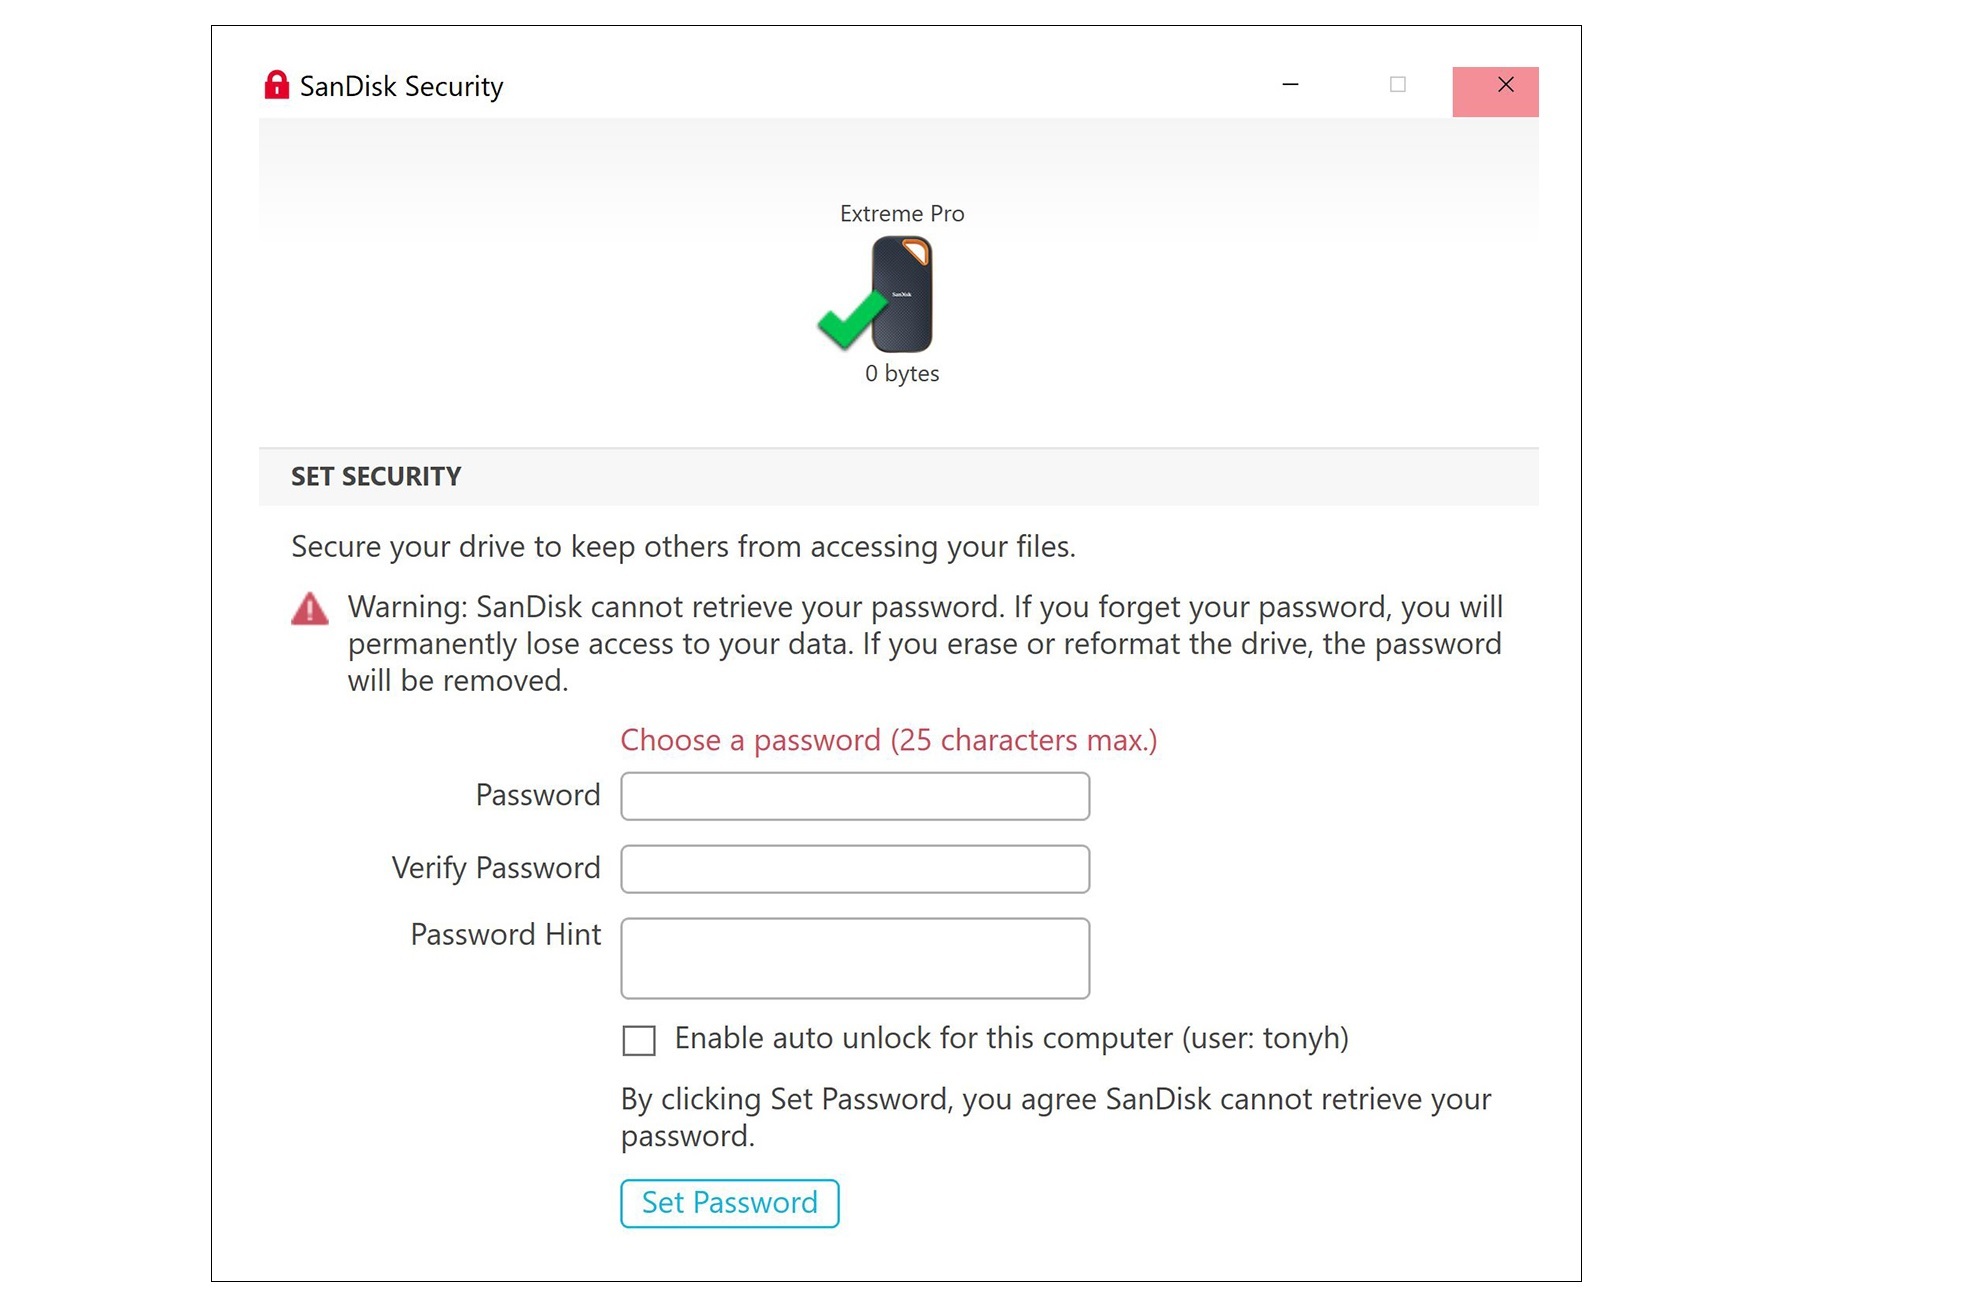Screen dimensions: 1979x1313
Task: Click the green checkmark on the drive
Action: (849, 320)
